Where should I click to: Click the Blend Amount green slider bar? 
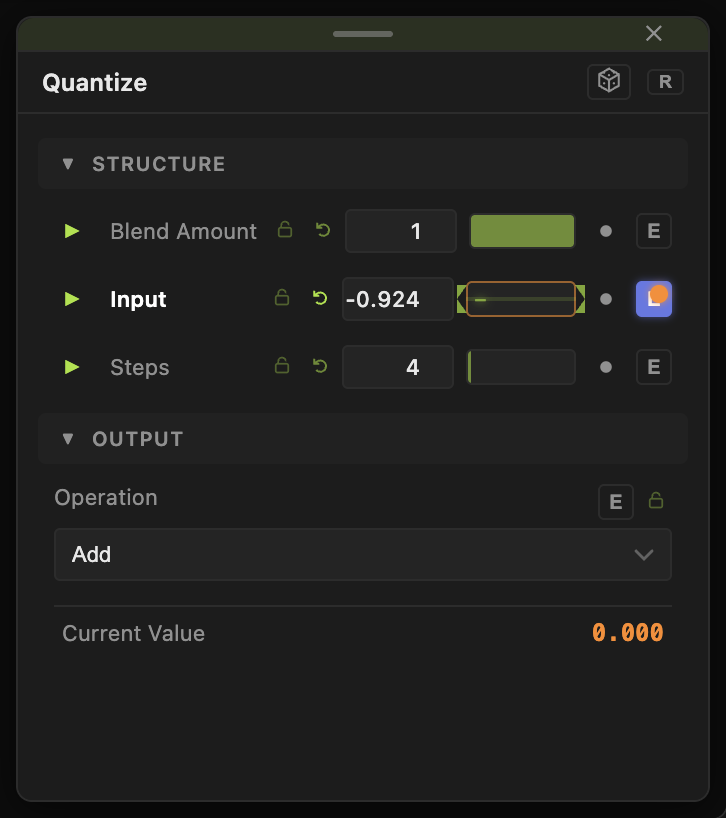tap(522, 231)
